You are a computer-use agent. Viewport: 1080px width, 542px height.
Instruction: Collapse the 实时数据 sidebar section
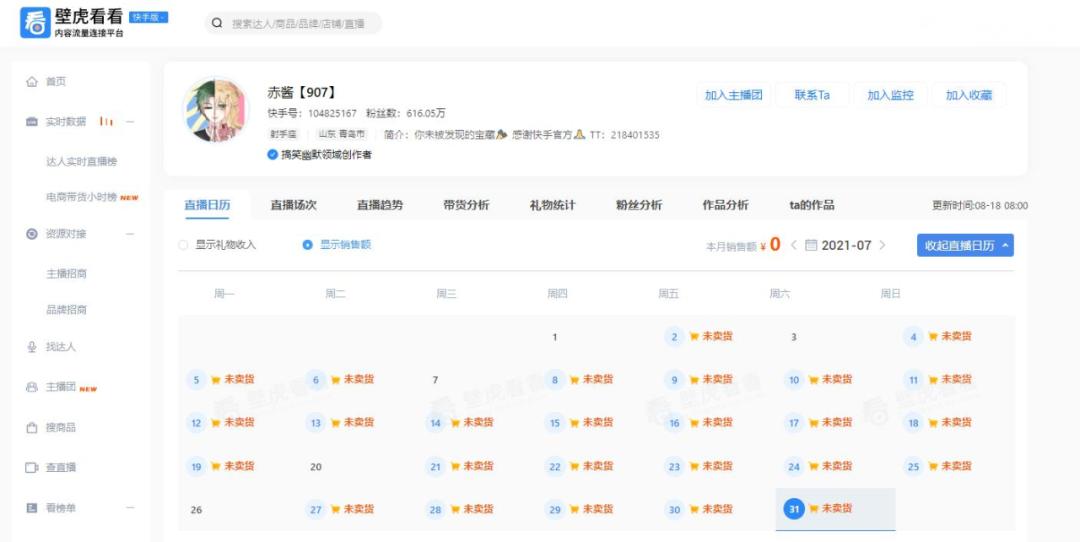pos(130,122)
